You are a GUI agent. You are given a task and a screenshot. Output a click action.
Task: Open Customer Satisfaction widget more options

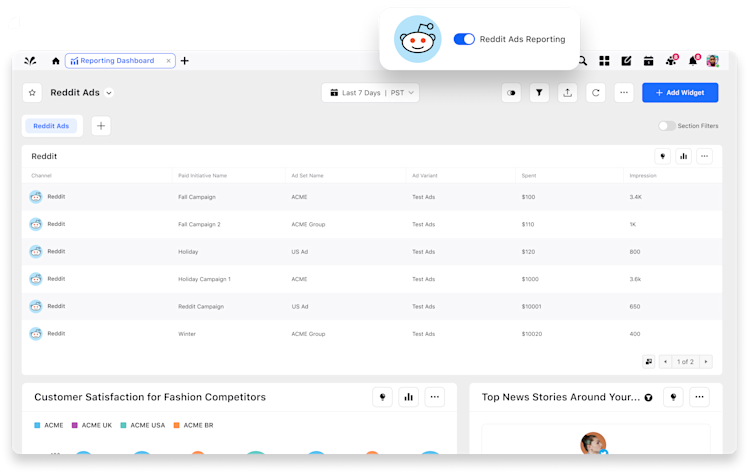coord(434,397)
